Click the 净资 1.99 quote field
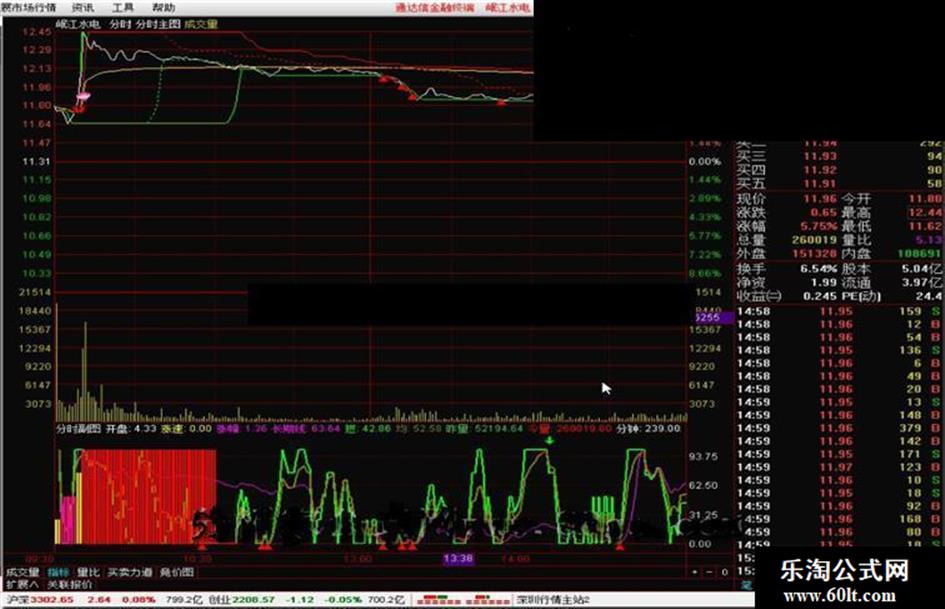The image size is (945, 609). (786, 283)
